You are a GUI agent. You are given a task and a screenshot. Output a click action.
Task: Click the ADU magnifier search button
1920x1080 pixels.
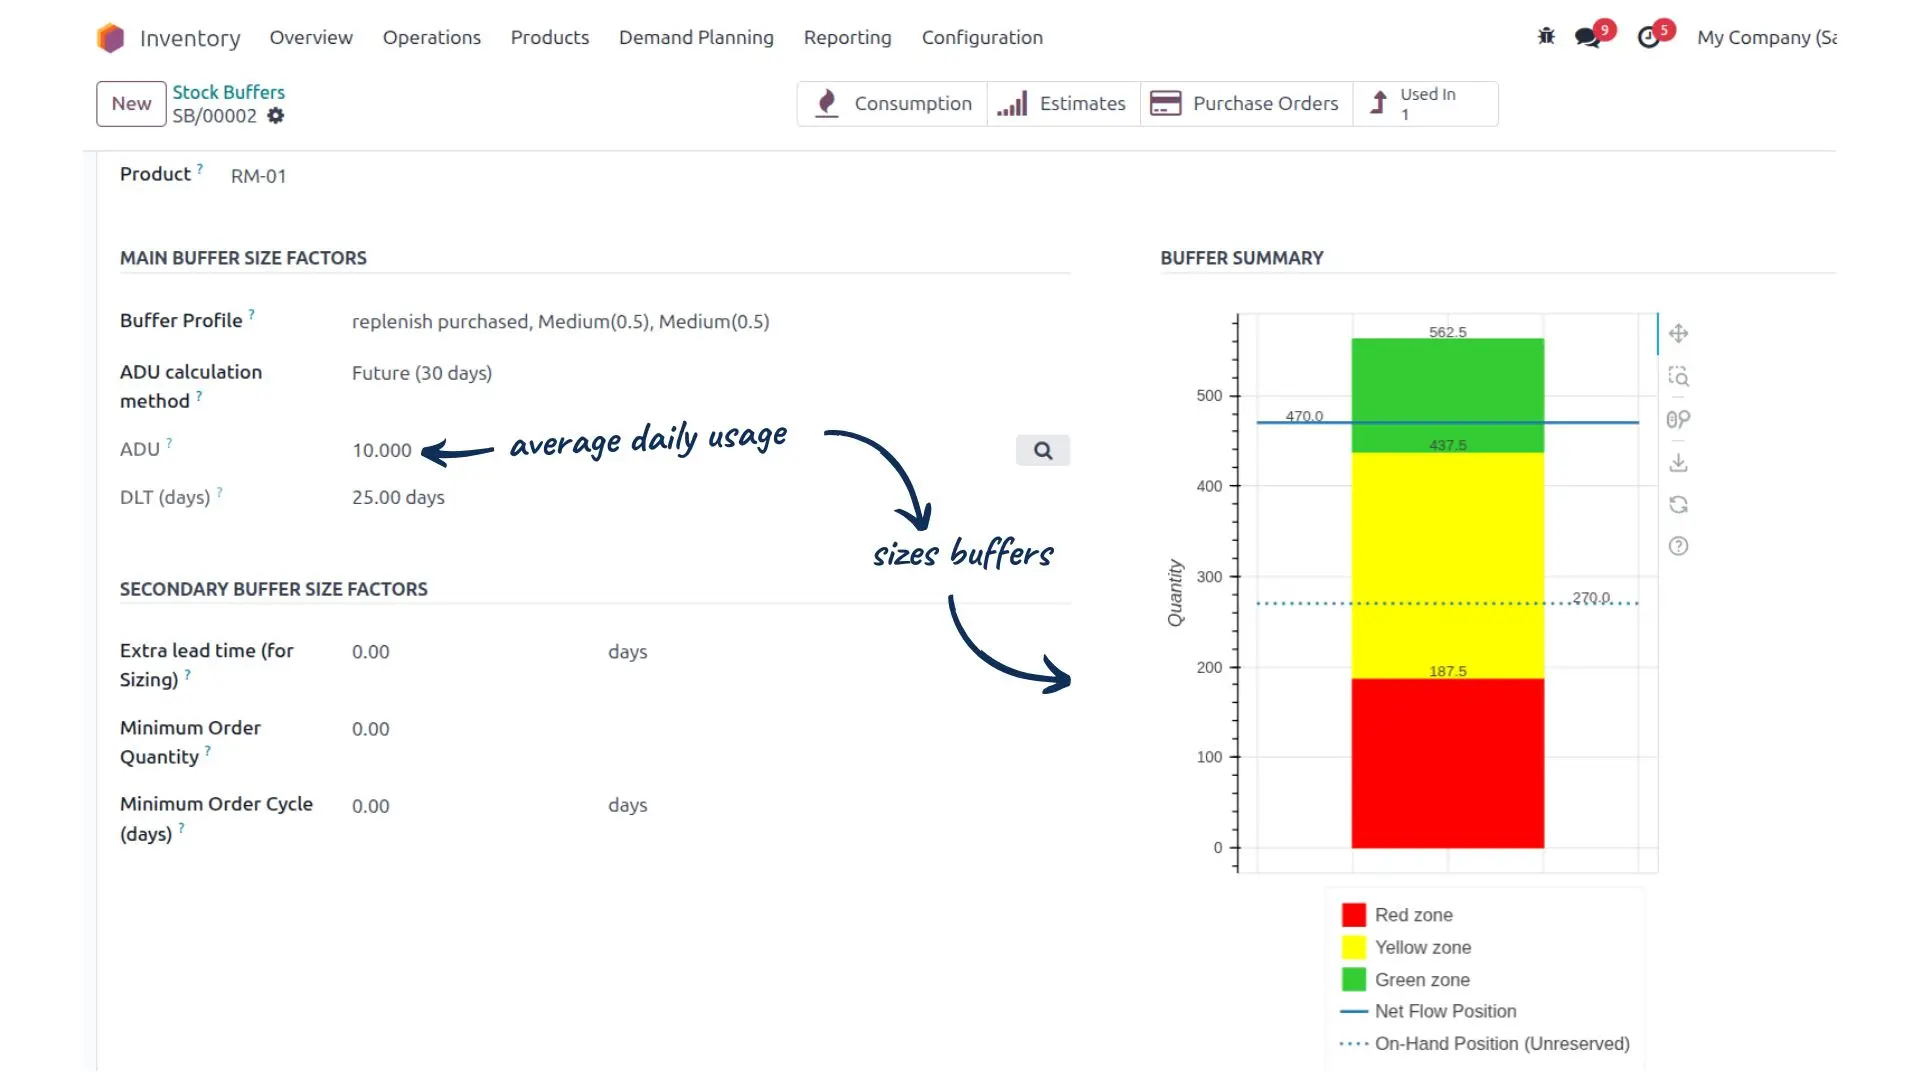1042,450
